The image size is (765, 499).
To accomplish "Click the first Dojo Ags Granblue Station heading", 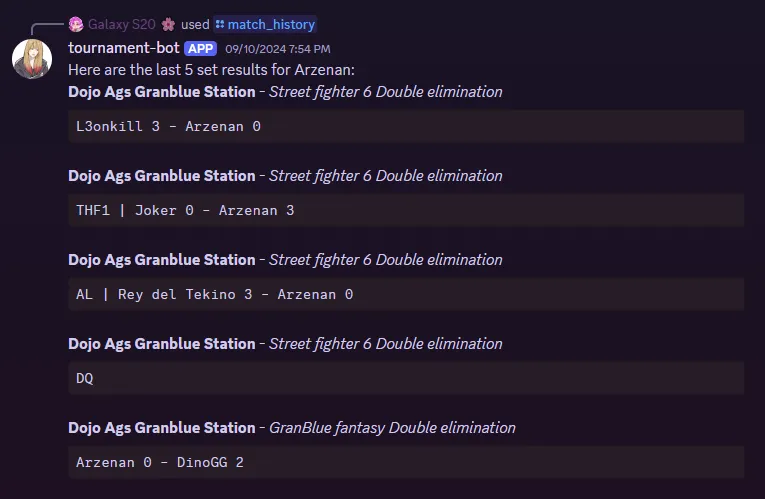I will [x=161, y=92].
